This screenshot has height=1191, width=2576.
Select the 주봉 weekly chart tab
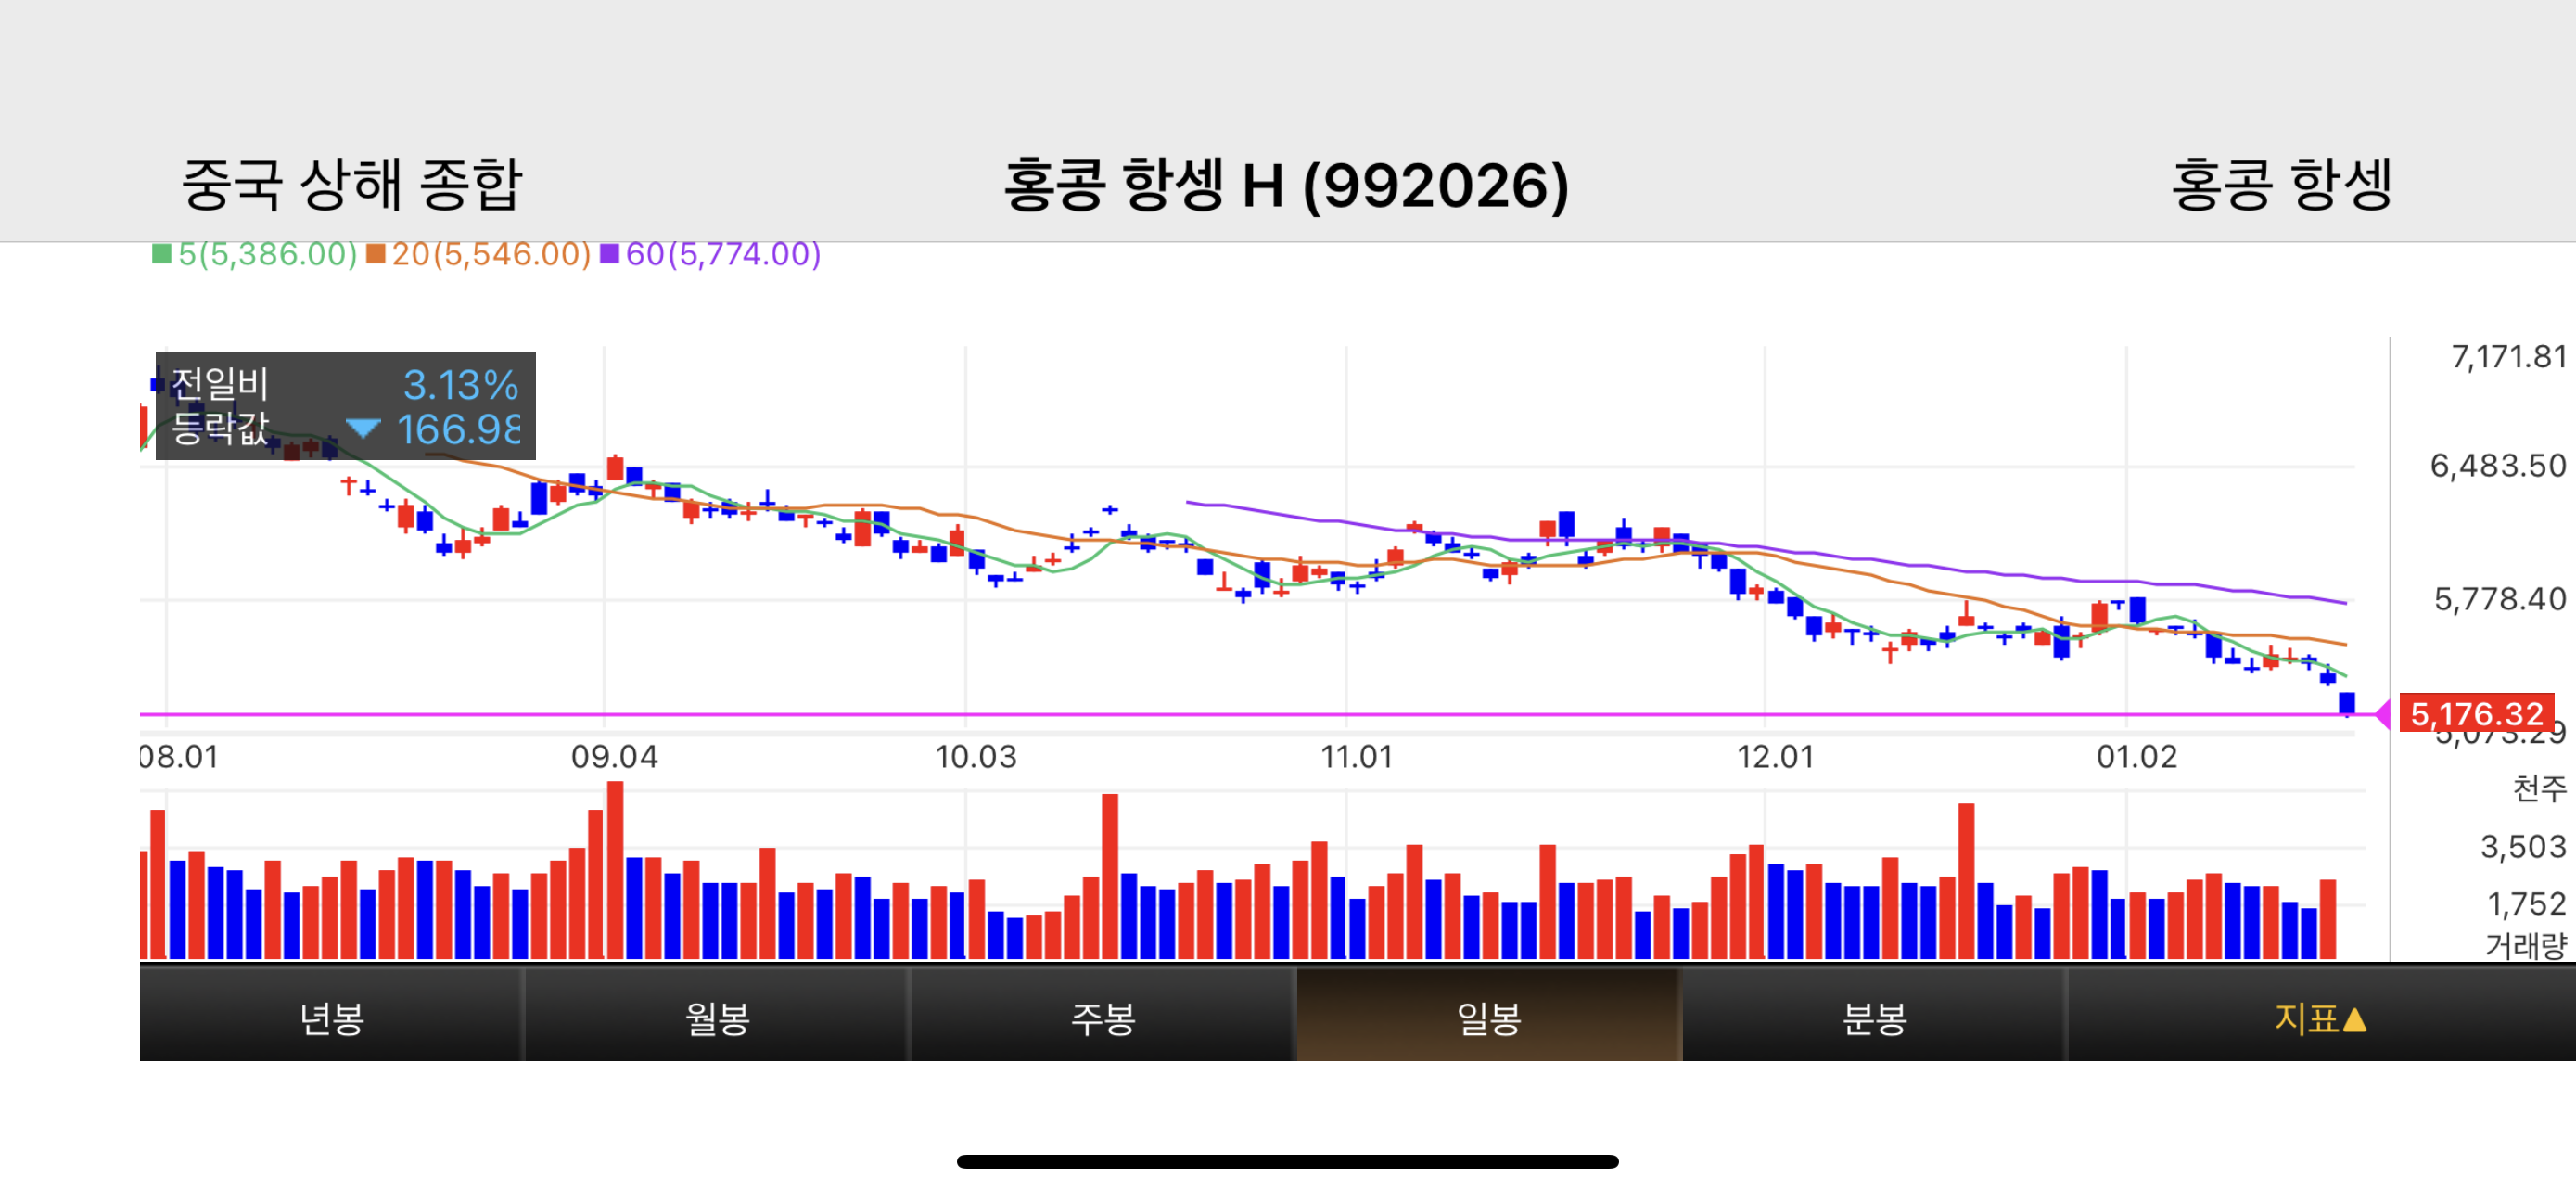tap(1102, 1017)
